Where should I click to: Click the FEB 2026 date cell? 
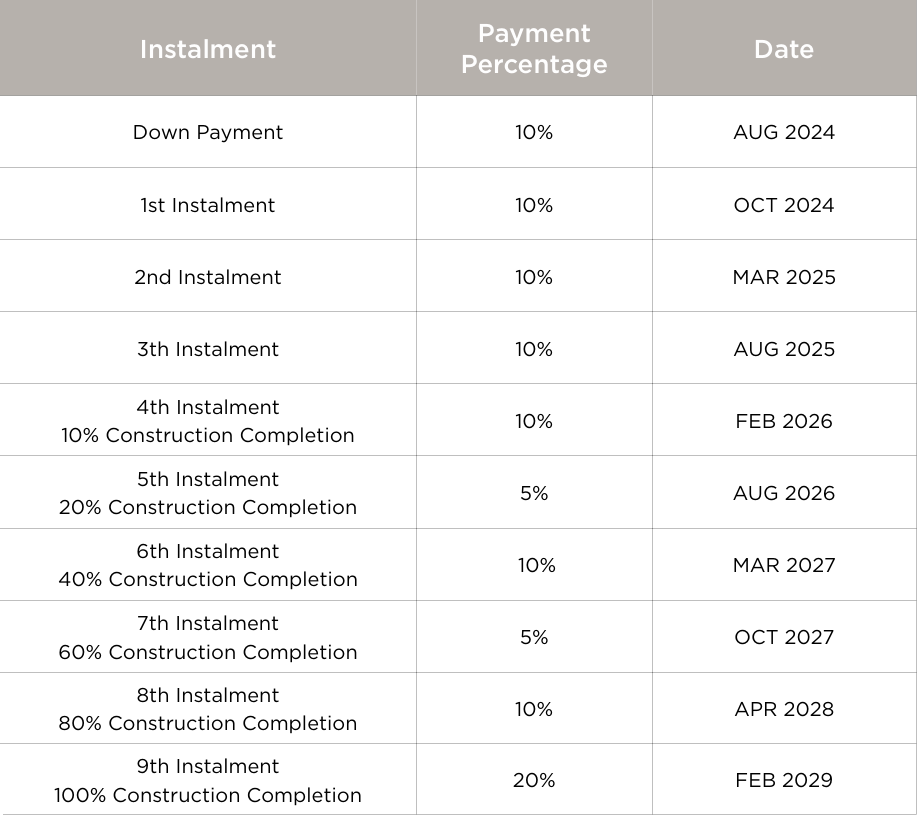pos(784,421)
